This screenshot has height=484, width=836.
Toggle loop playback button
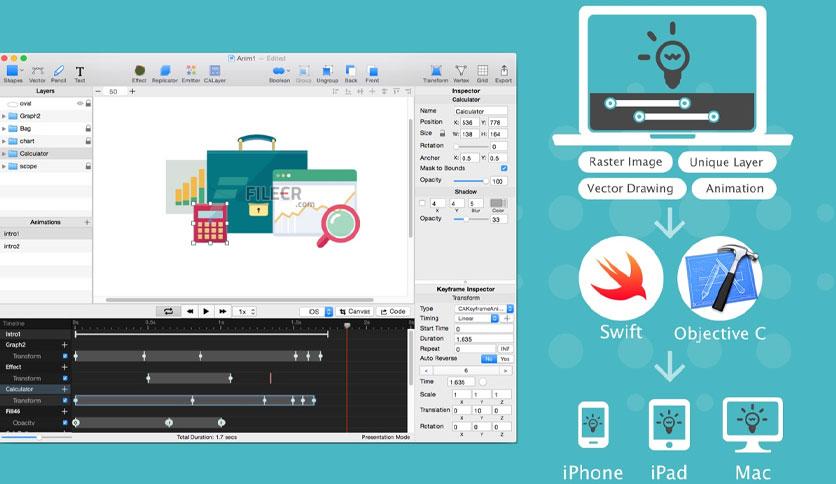[x=168, y=311]
